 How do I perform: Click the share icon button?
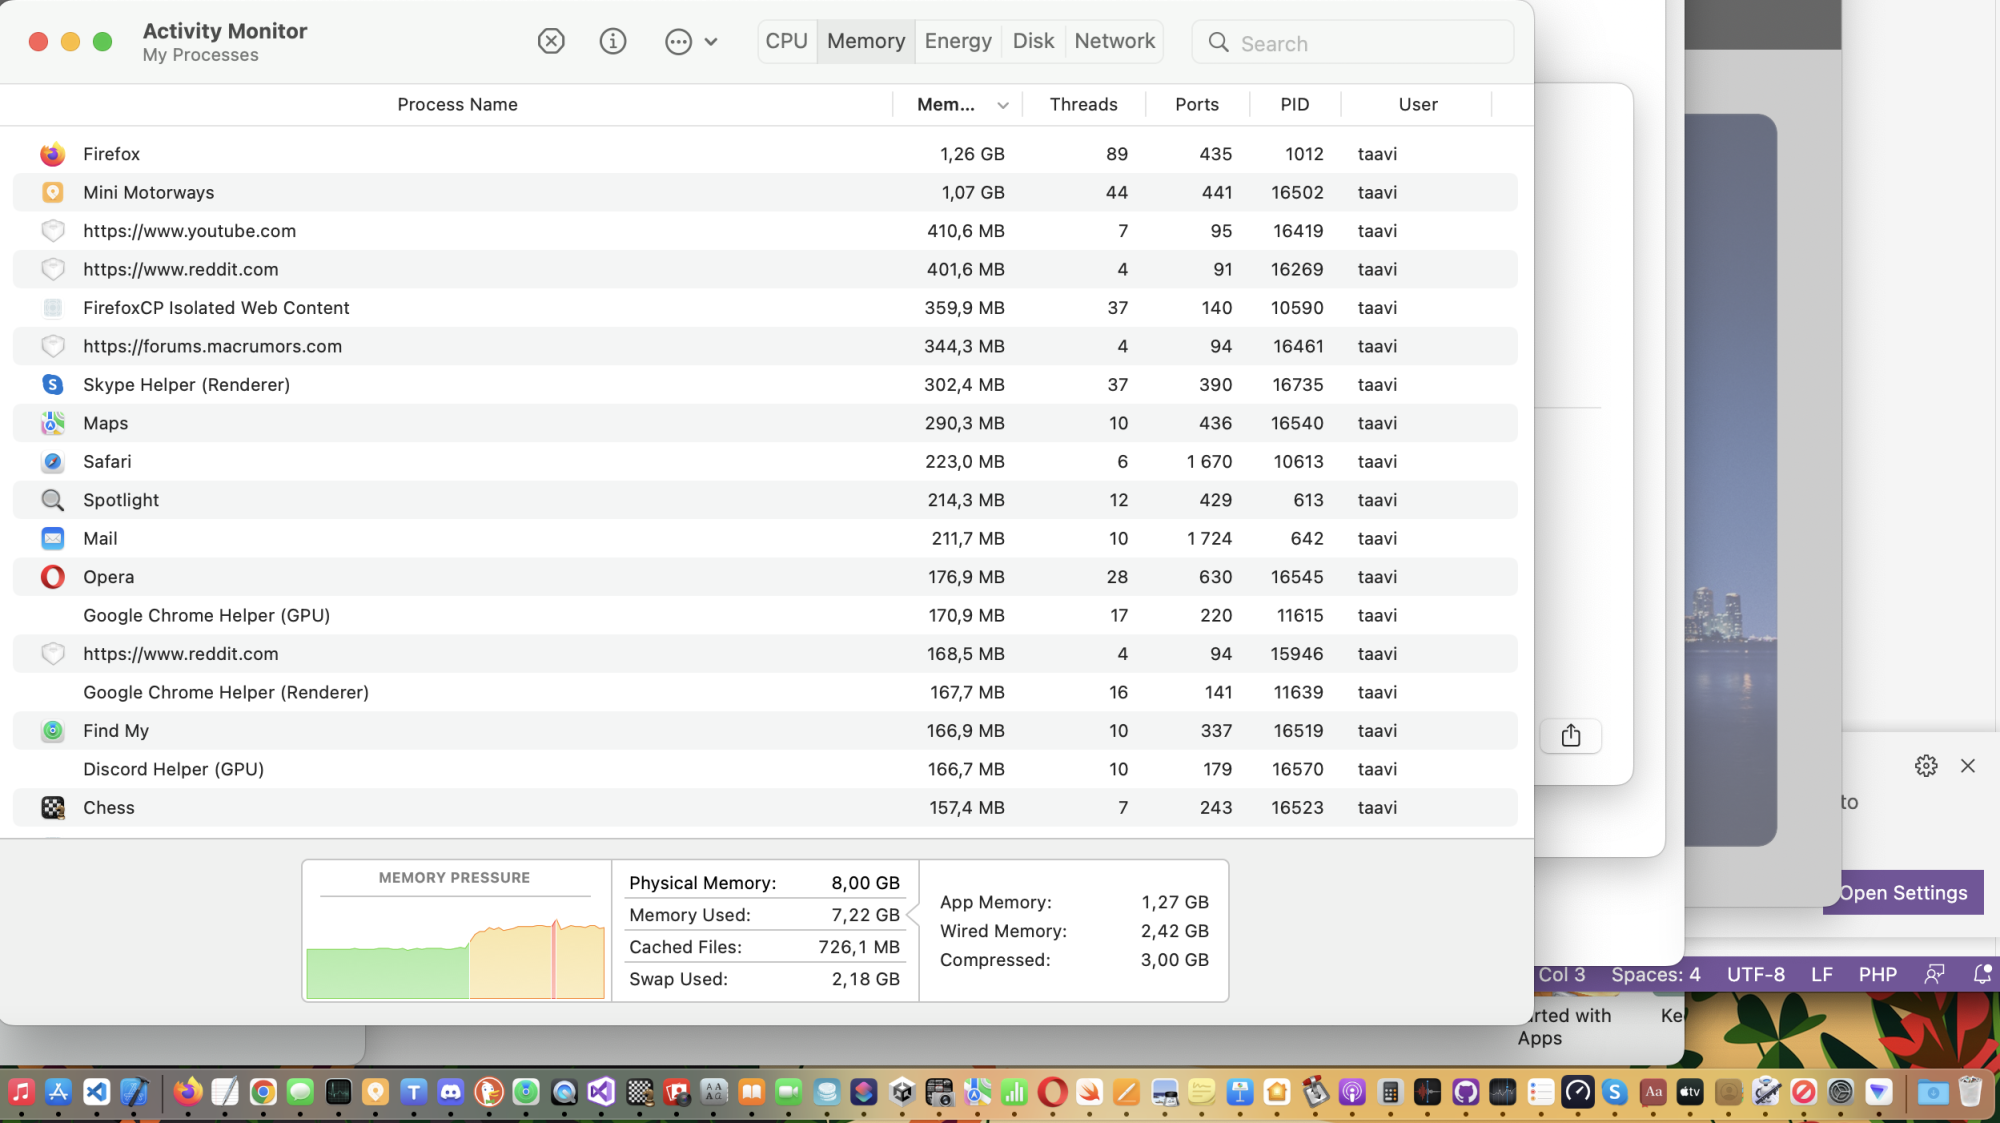[1570, 736]
